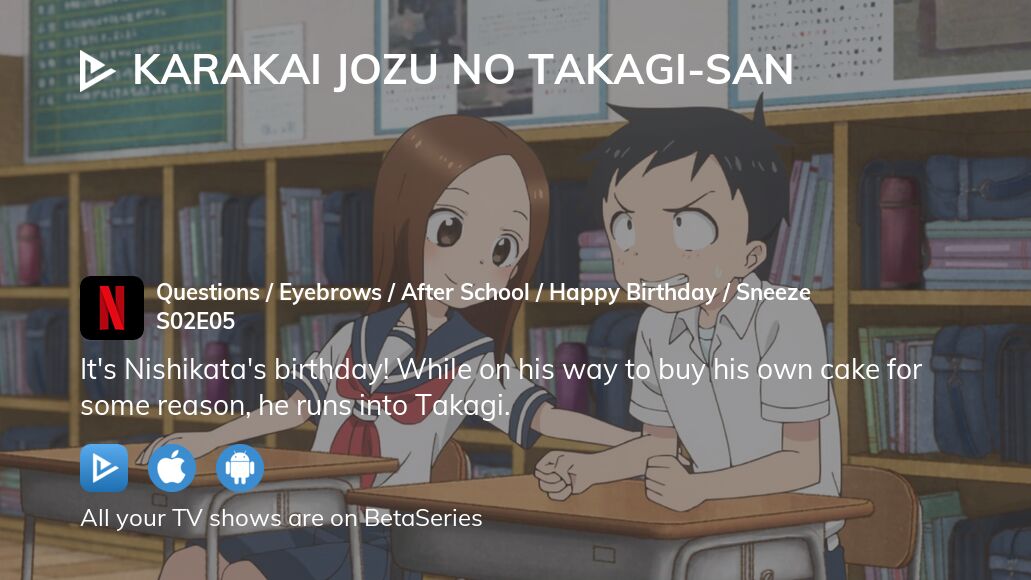Click the Karakai Jozu no Takagi-san title

[463, 70]
